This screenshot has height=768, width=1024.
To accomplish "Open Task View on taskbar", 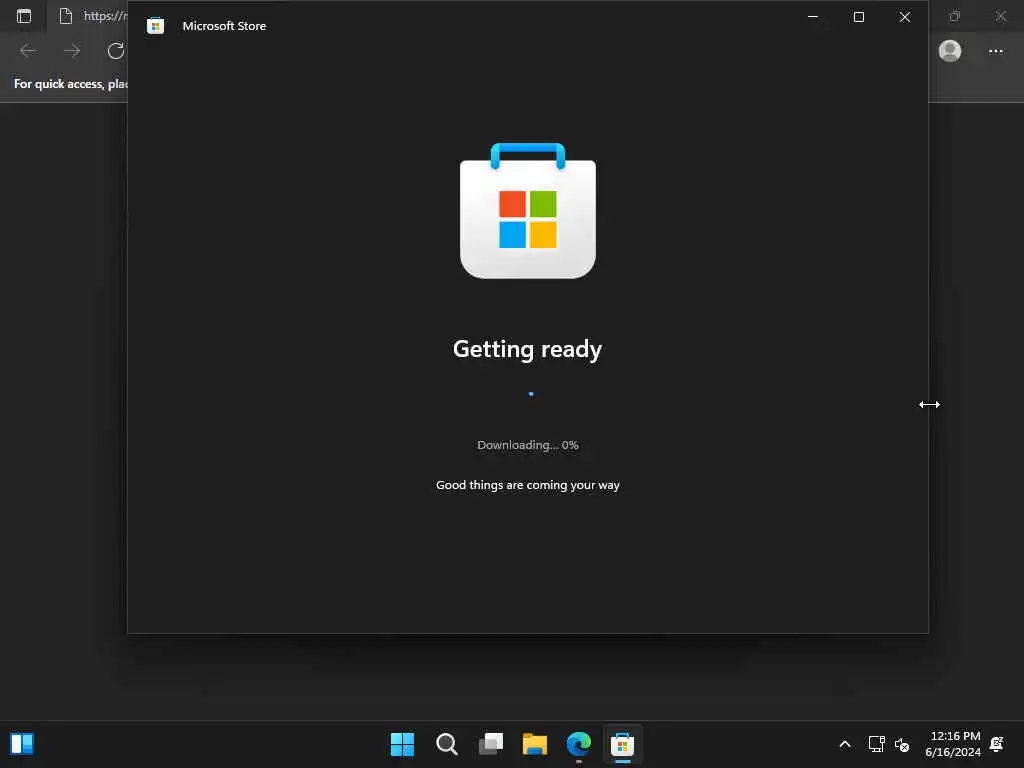I will (491, 744).
